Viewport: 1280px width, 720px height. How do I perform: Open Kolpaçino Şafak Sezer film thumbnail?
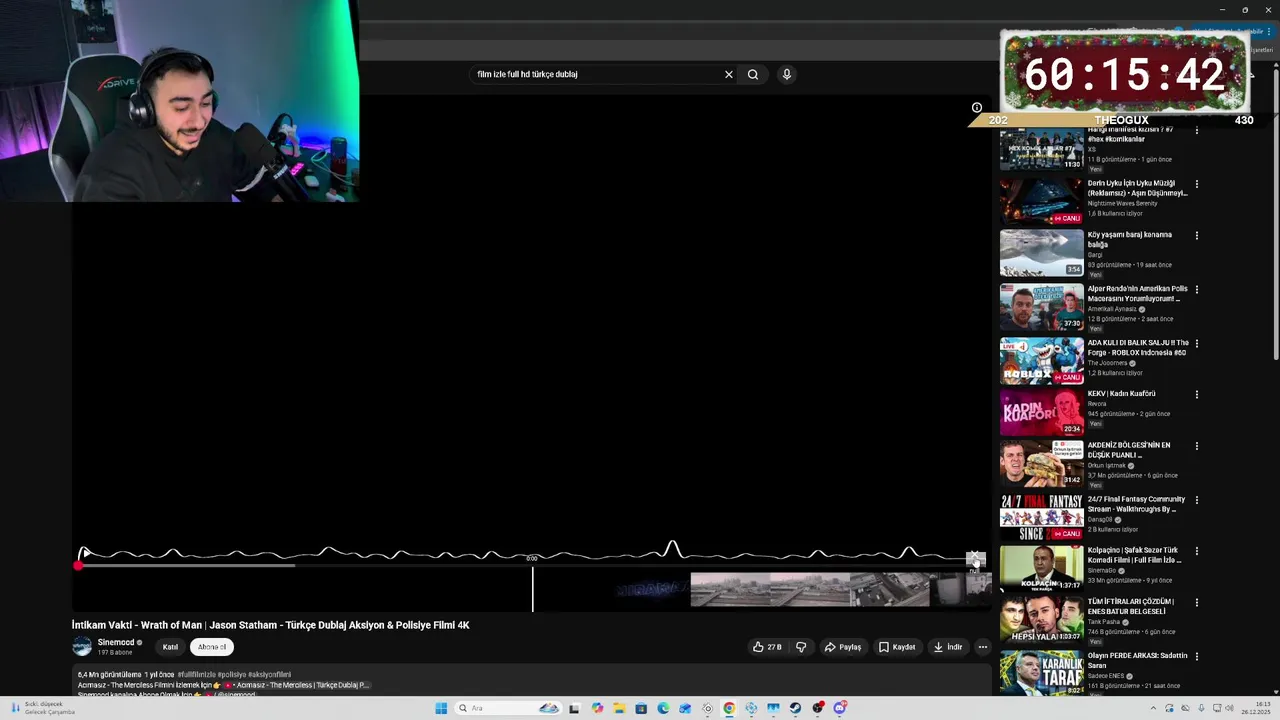(1041, 567)
